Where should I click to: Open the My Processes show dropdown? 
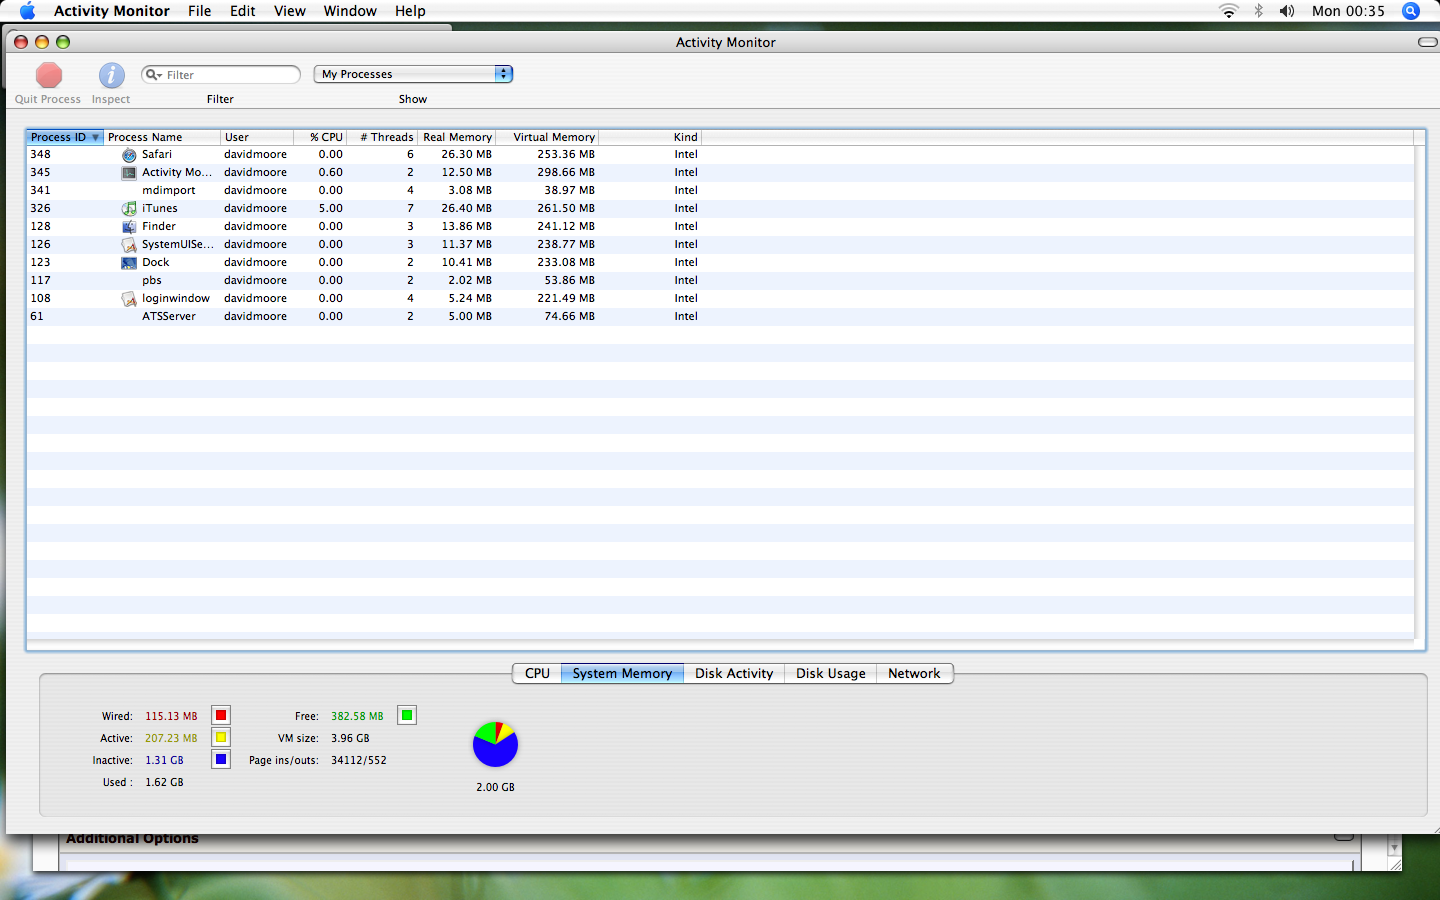coord(413,74)
